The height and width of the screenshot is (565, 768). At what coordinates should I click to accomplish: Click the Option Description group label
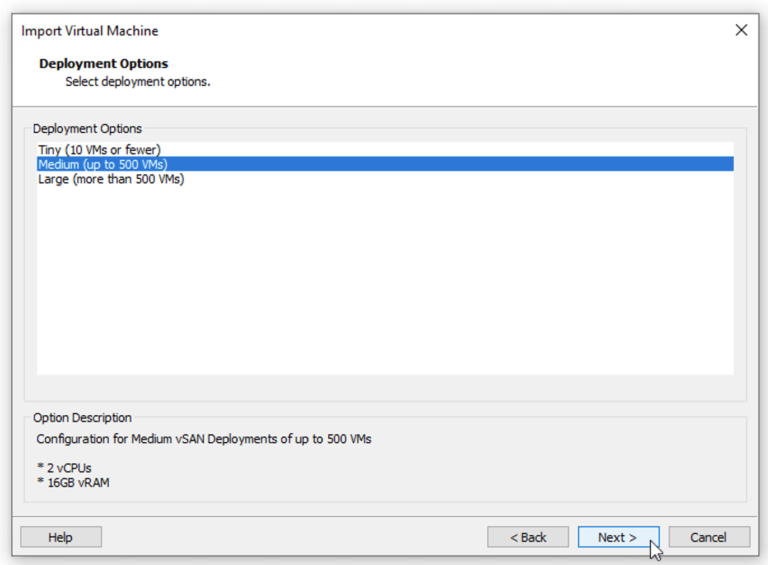(x=82, y=418)
